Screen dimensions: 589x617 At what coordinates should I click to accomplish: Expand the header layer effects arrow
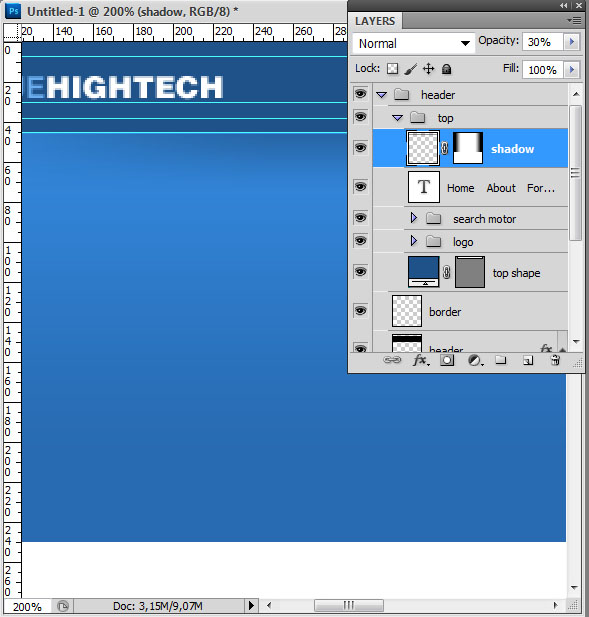click(x=563, y=349)
